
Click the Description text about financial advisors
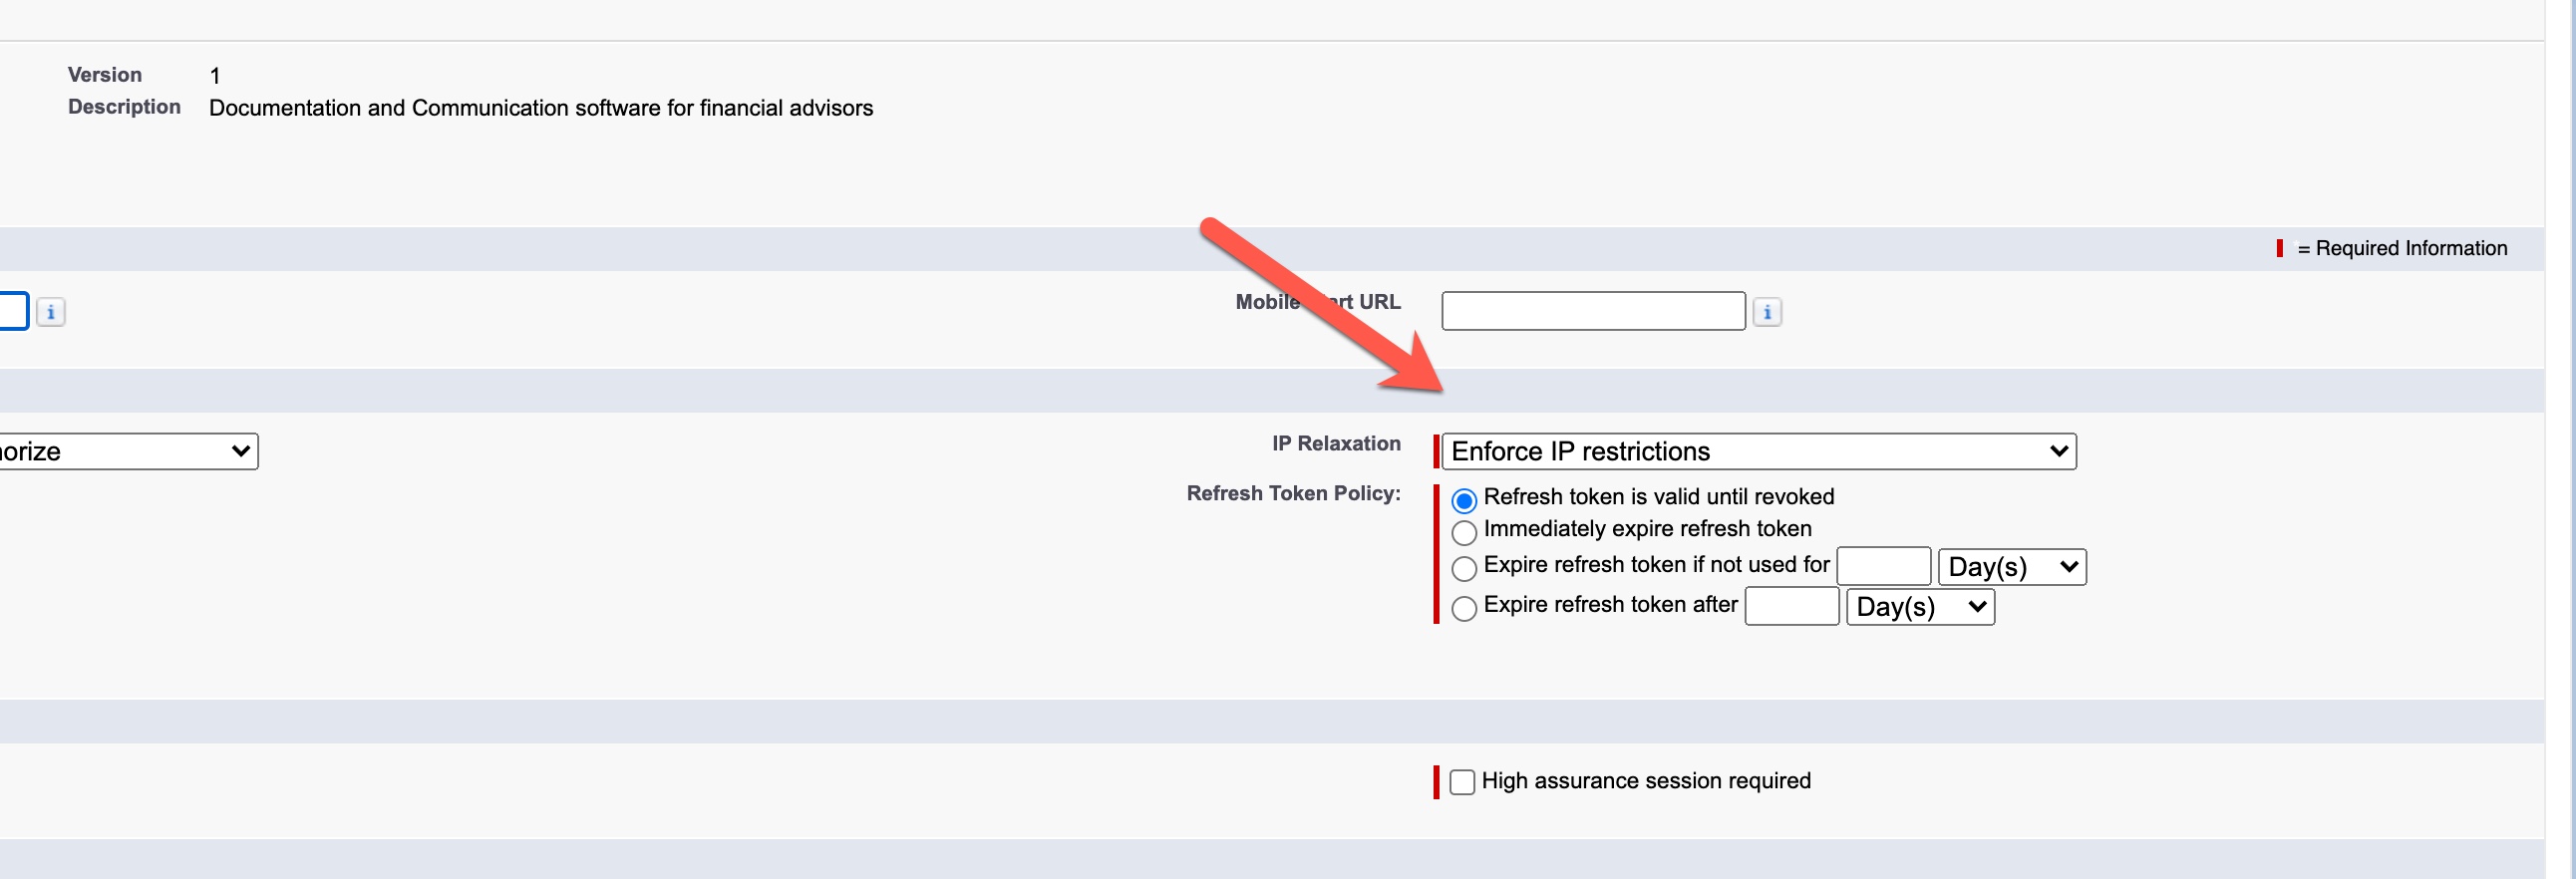tap(541, 108)
